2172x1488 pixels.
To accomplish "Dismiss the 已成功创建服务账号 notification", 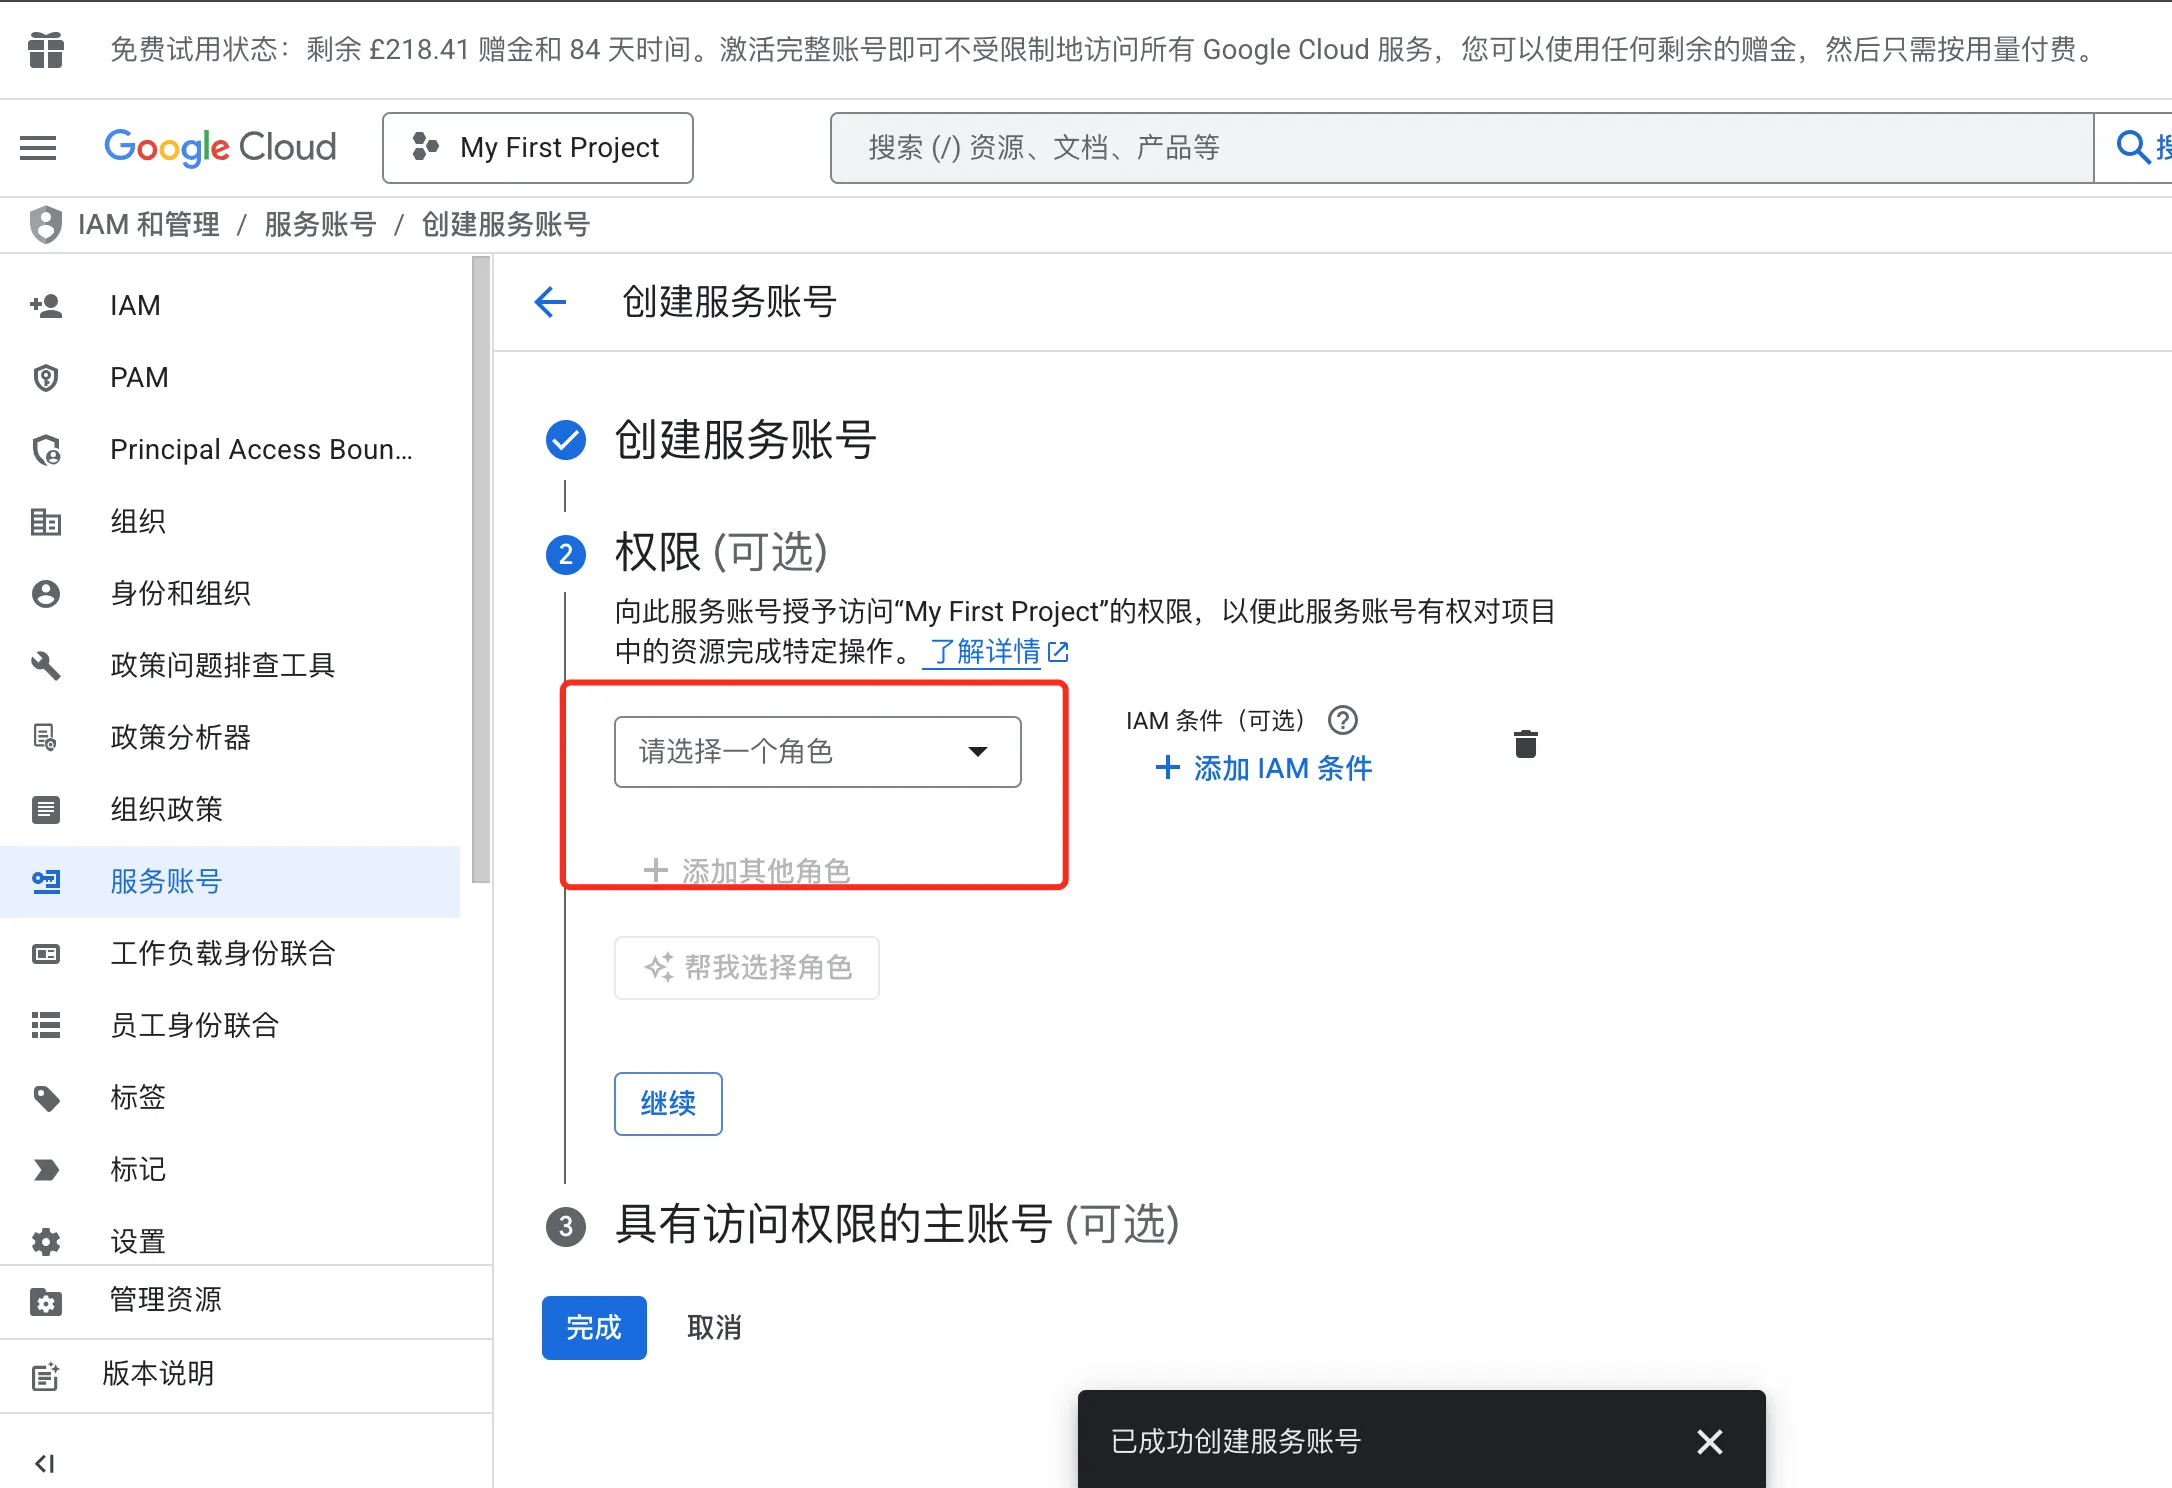I will (x=1709, y=1441).
